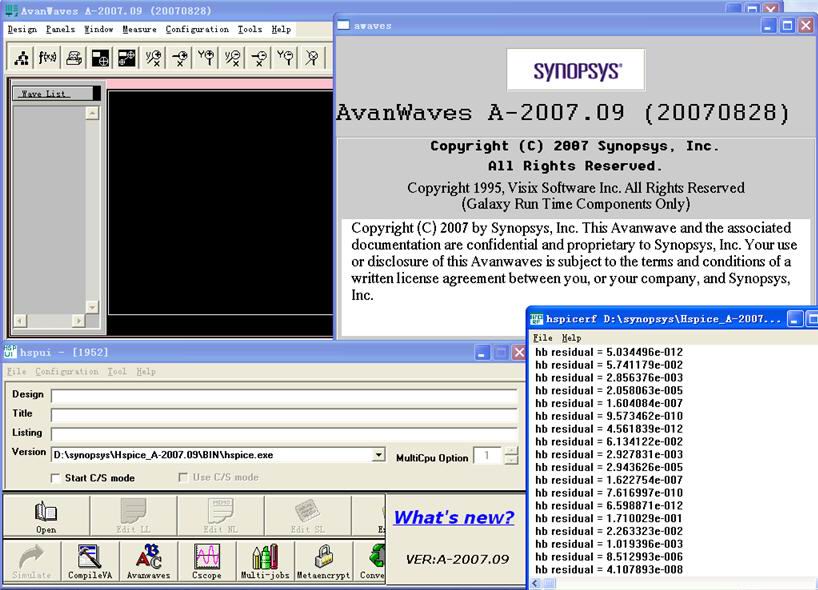Launch CompileVA tool
The width and height of the screenshot is (818, 590).
90,561
